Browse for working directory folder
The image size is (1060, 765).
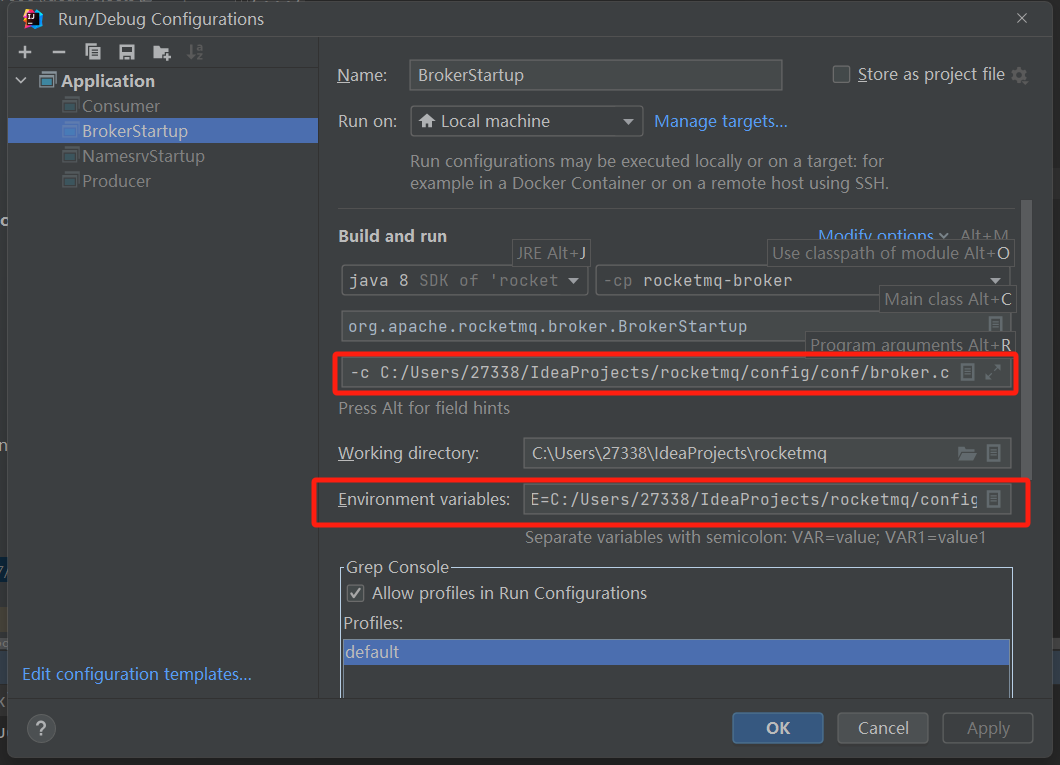tap(967, 453)
